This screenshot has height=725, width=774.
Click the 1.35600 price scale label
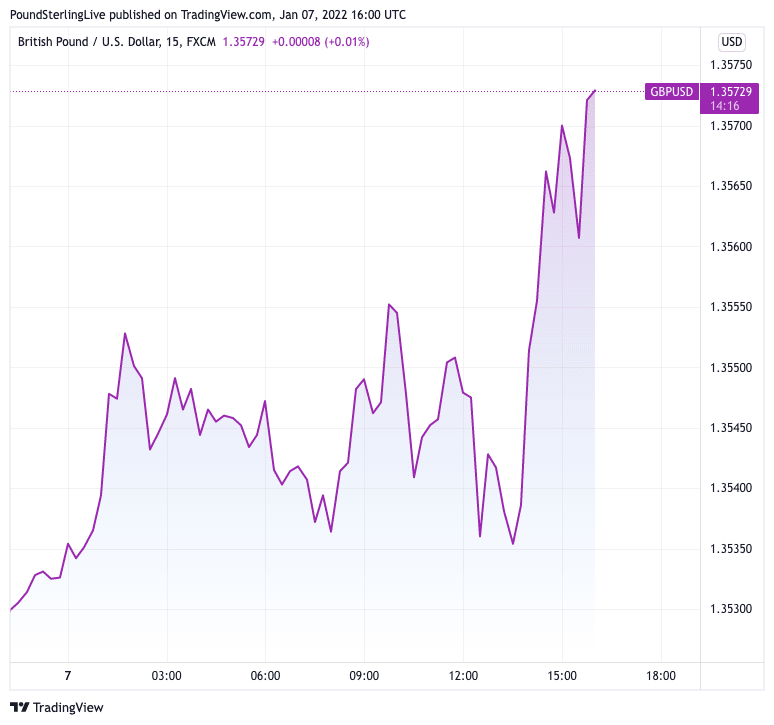click(x=730, y=247)
